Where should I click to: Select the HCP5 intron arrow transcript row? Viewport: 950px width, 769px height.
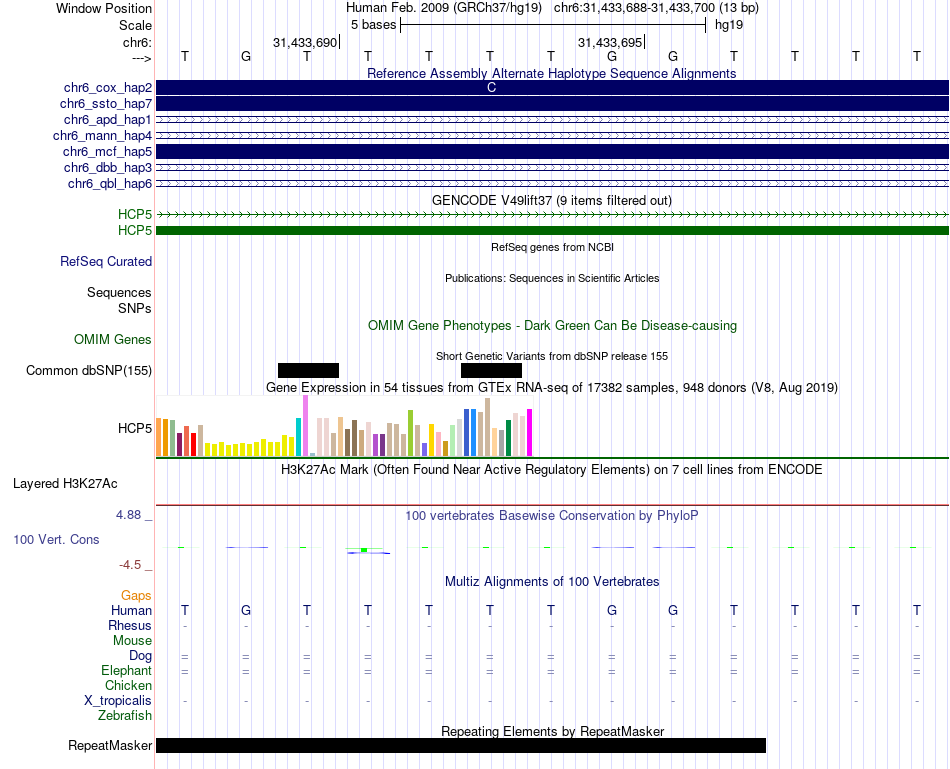(x=552, y=215)
